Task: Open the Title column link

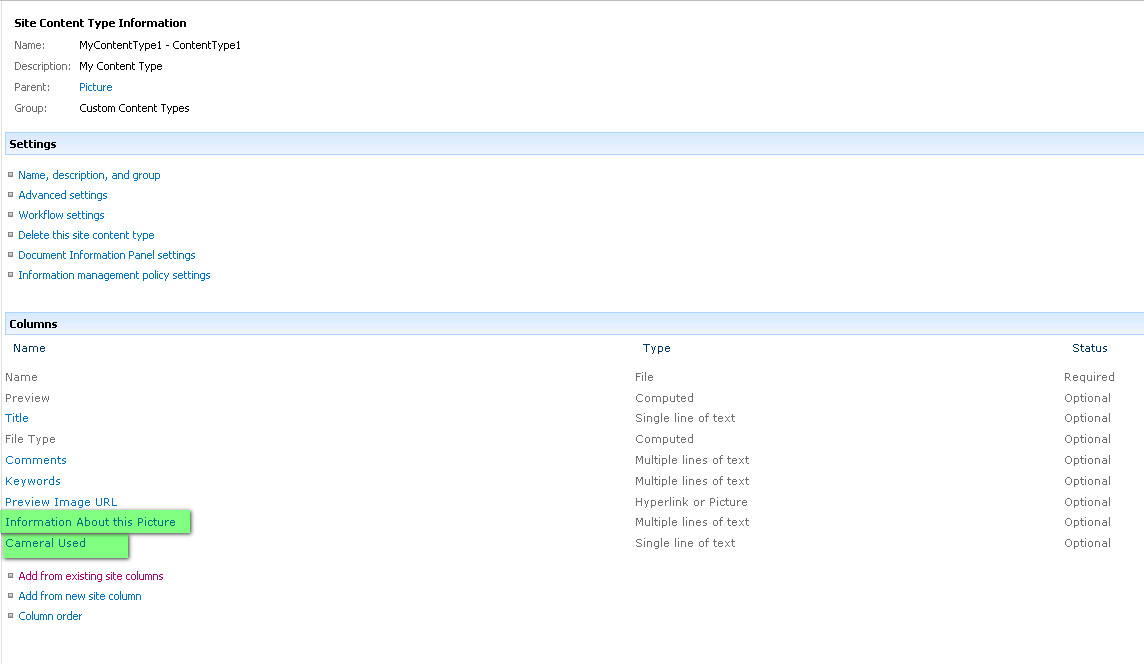Action: [x=17, y=418]
